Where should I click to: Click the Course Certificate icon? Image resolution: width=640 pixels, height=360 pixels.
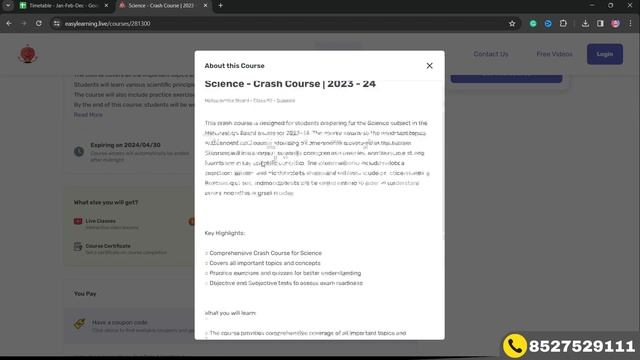(78, 247)
